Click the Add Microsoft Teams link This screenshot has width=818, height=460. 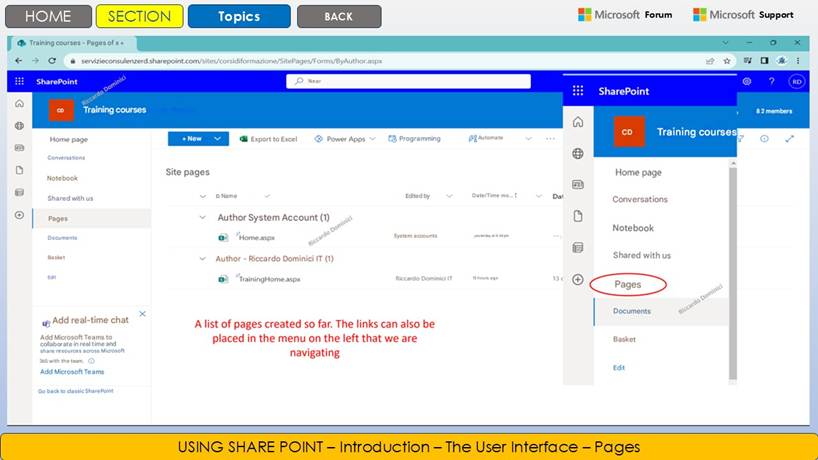click(72, 372)
